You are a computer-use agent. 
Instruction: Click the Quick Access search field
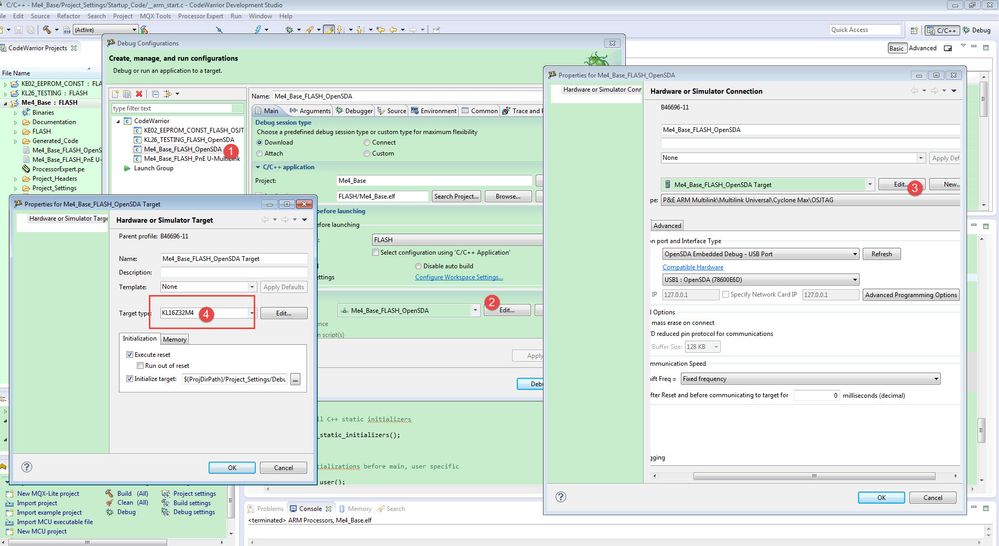click(865, 30)
